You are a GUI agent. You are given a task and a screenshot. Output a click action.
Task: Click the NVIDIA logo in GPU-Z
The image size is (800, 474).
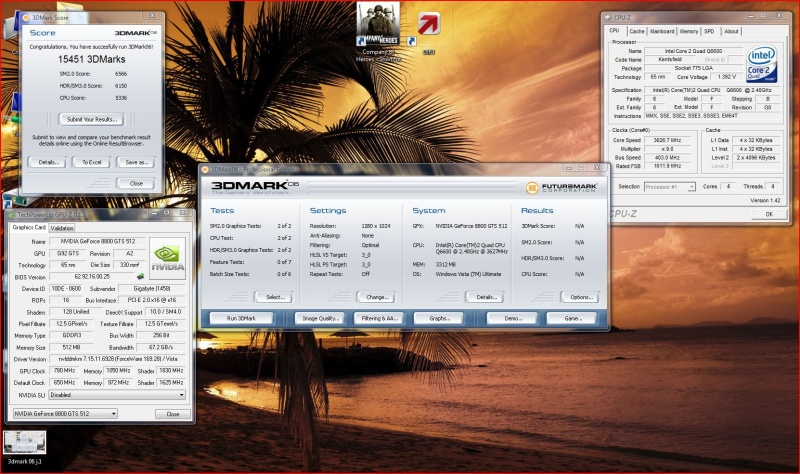coord(167,258)
